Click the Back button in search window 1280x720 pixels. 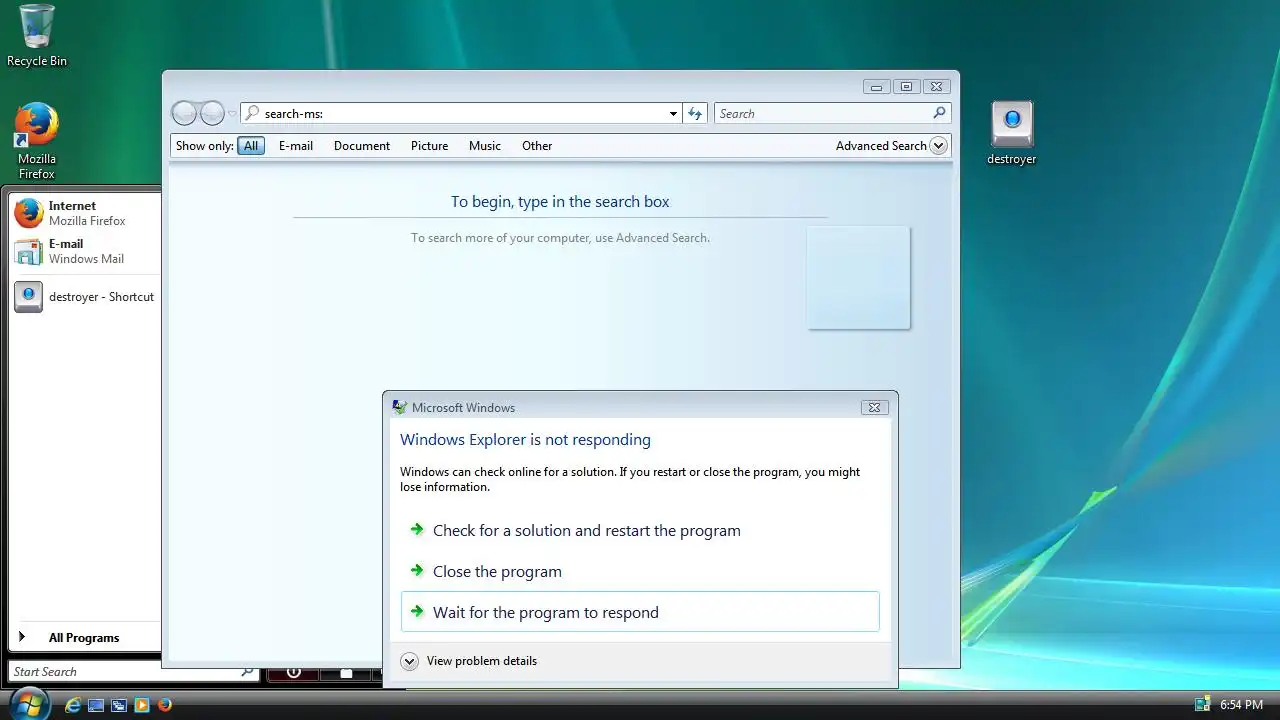[x=184, y=113]
